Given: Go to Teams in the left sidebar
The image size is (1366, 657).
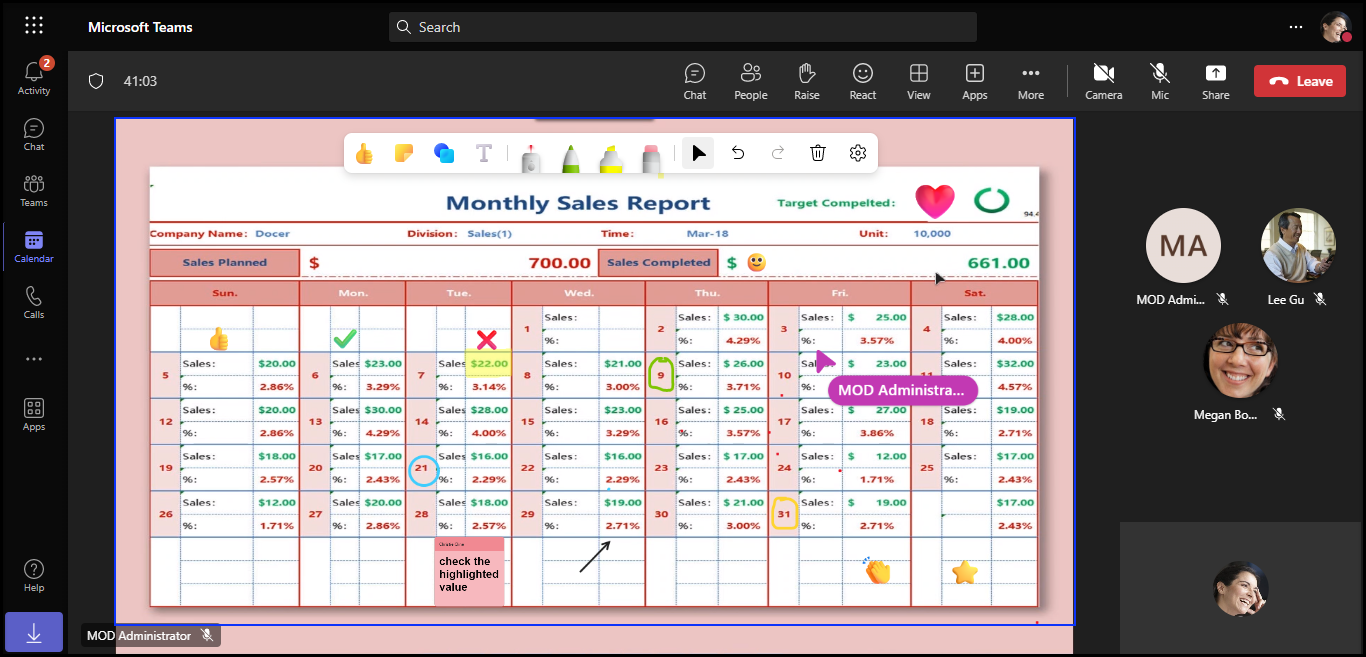Looking at the screenshot, I should point(34,190).
